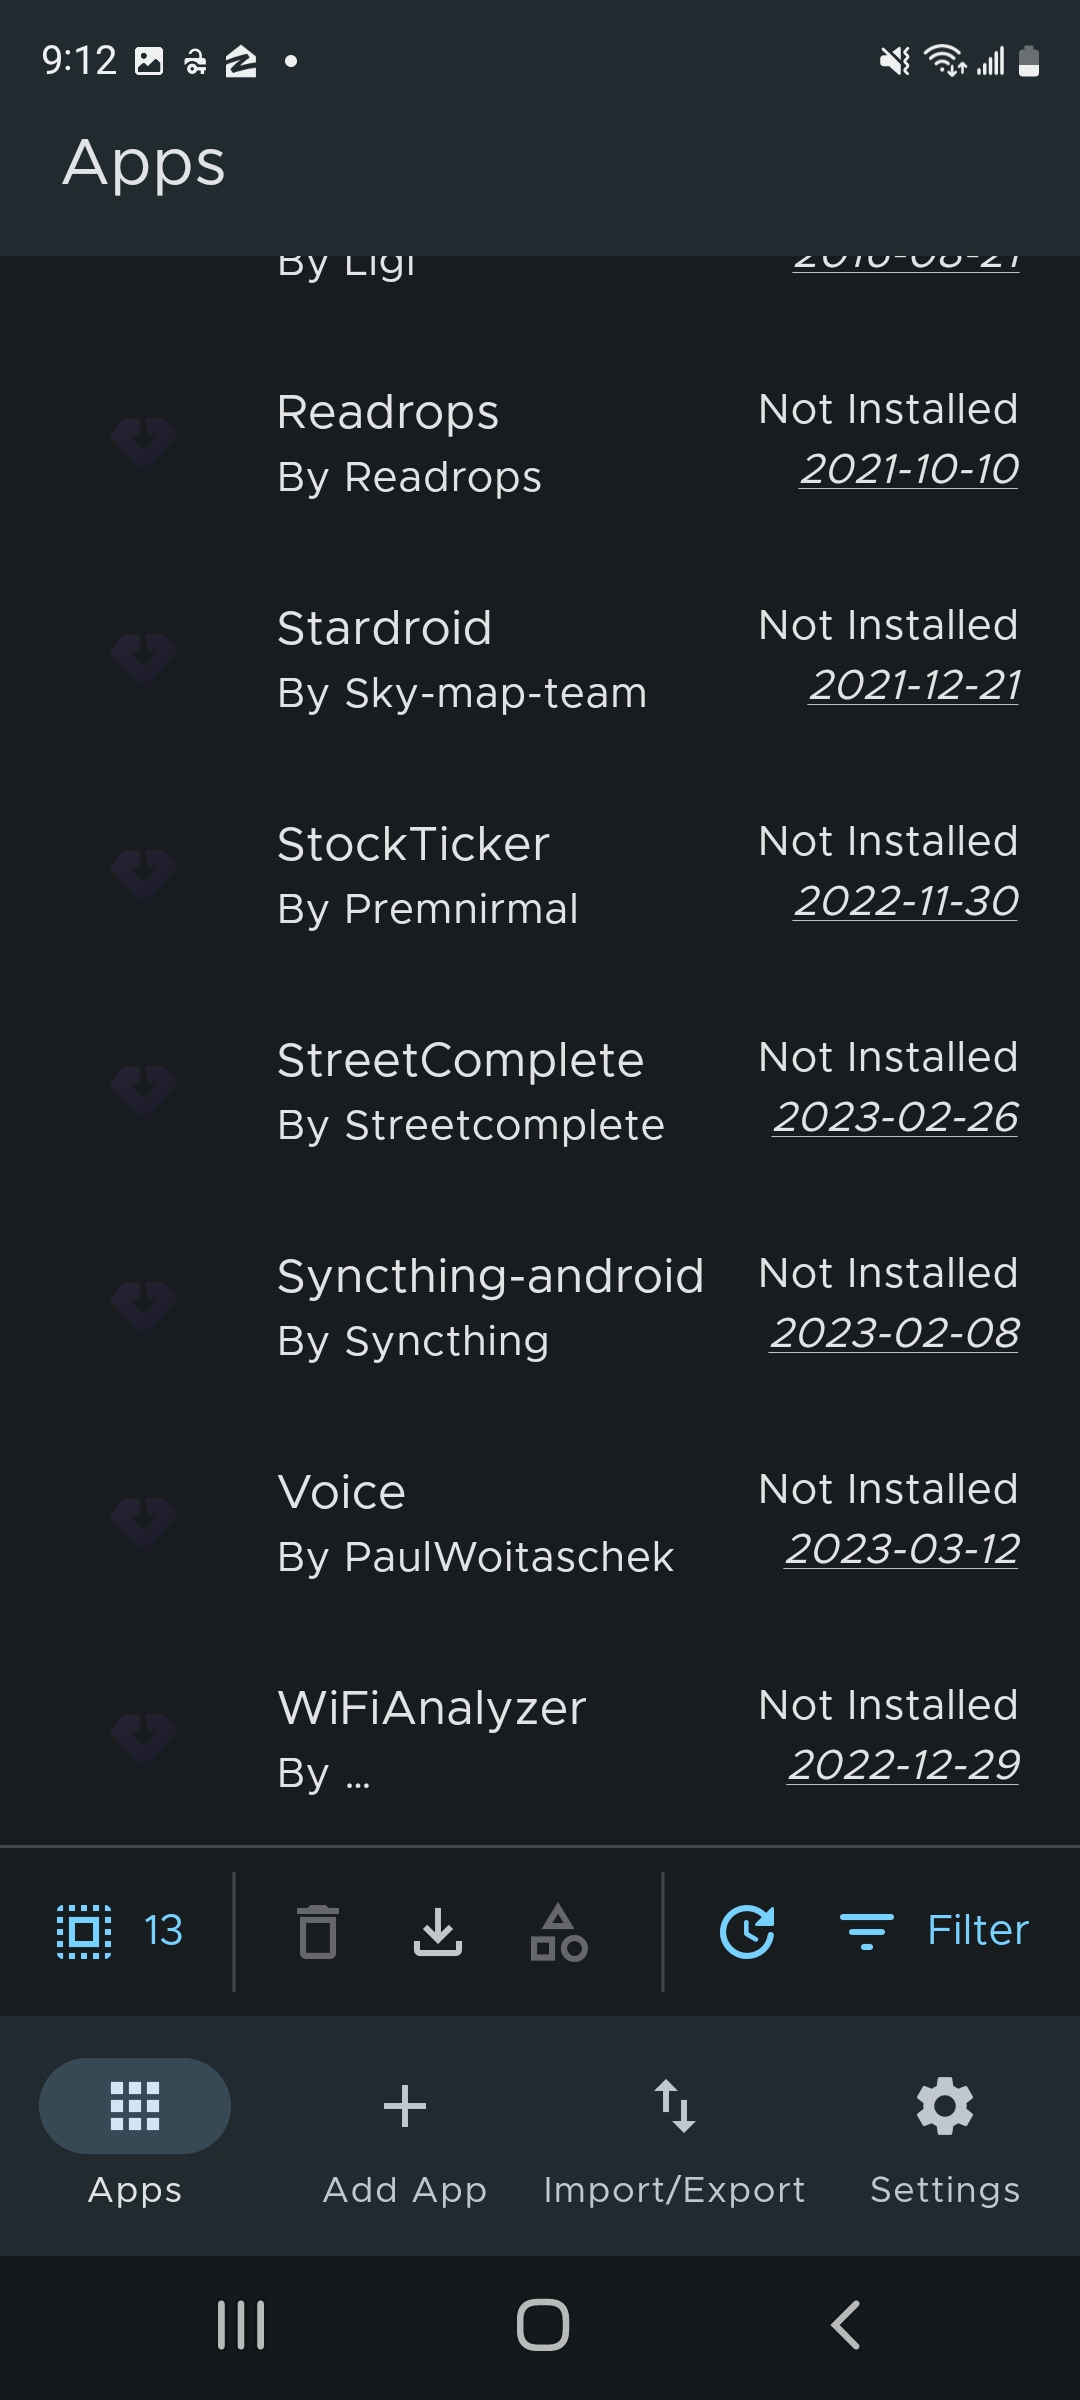Open the categorize shapes icon
Image resolution: width=1080 pixels, height=2400 pixels.
click(x=557, y=1930)
